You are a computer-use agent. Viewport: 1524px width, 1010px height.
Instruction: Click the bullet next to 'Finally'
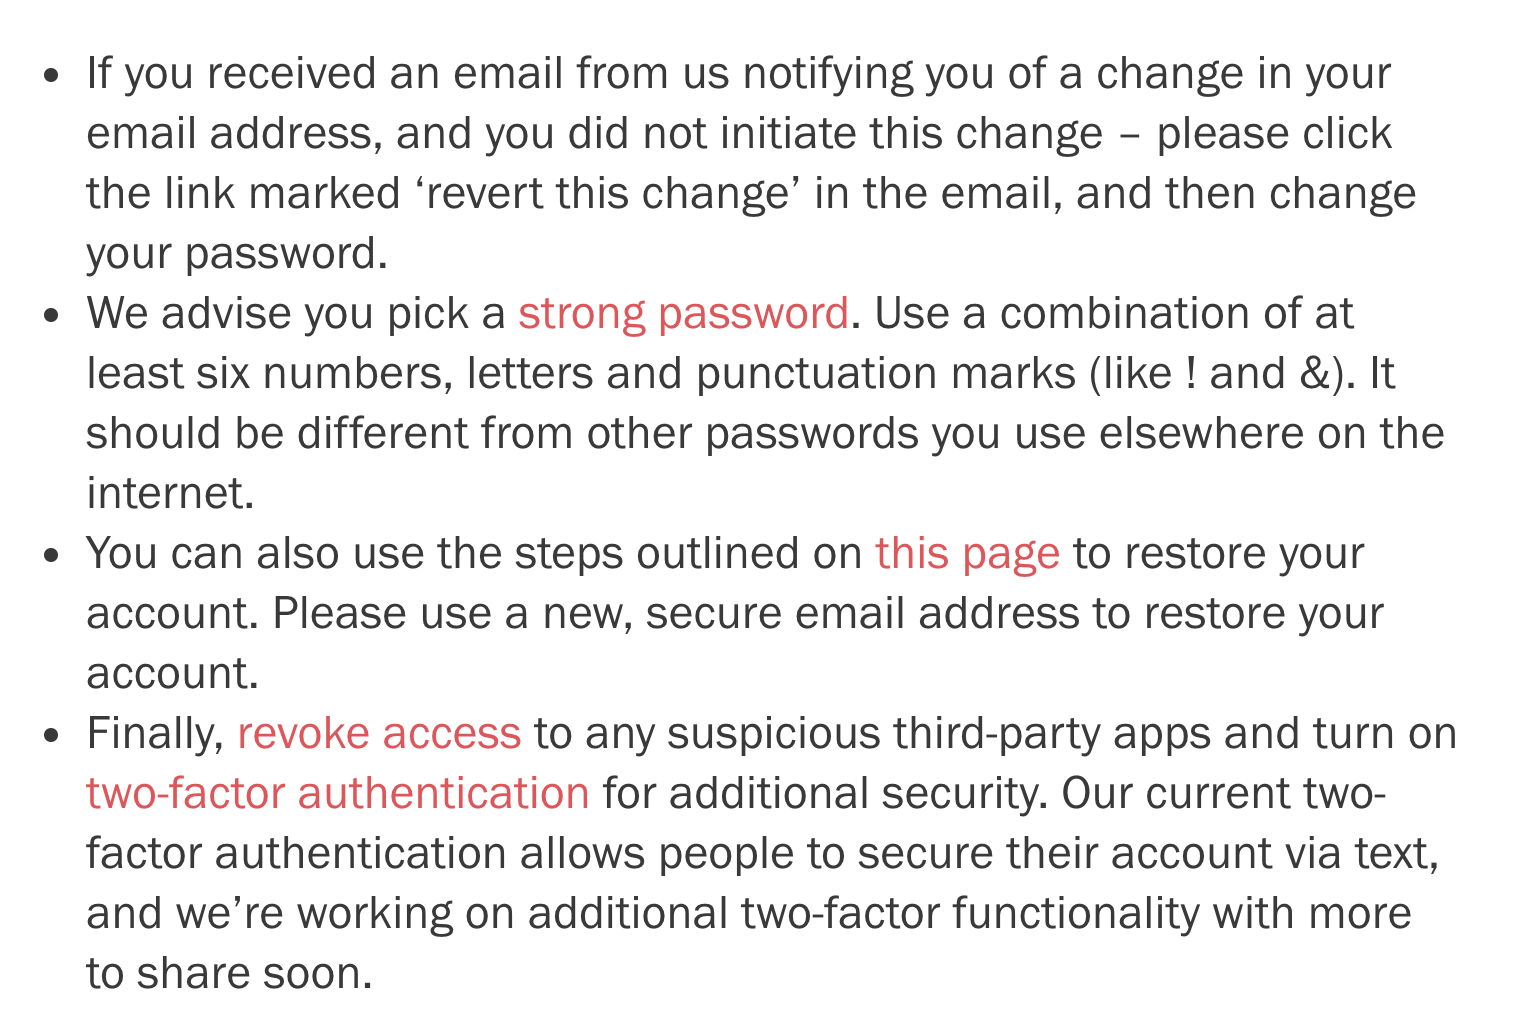54,735
